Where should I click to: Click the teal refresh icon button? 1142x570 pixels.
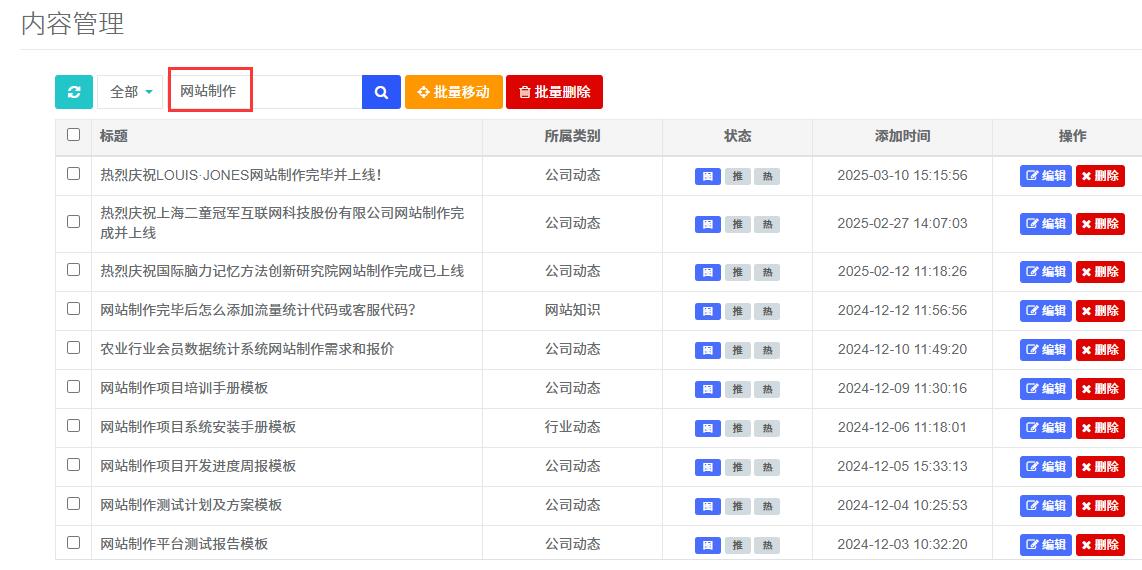click(x=74, y=92)
